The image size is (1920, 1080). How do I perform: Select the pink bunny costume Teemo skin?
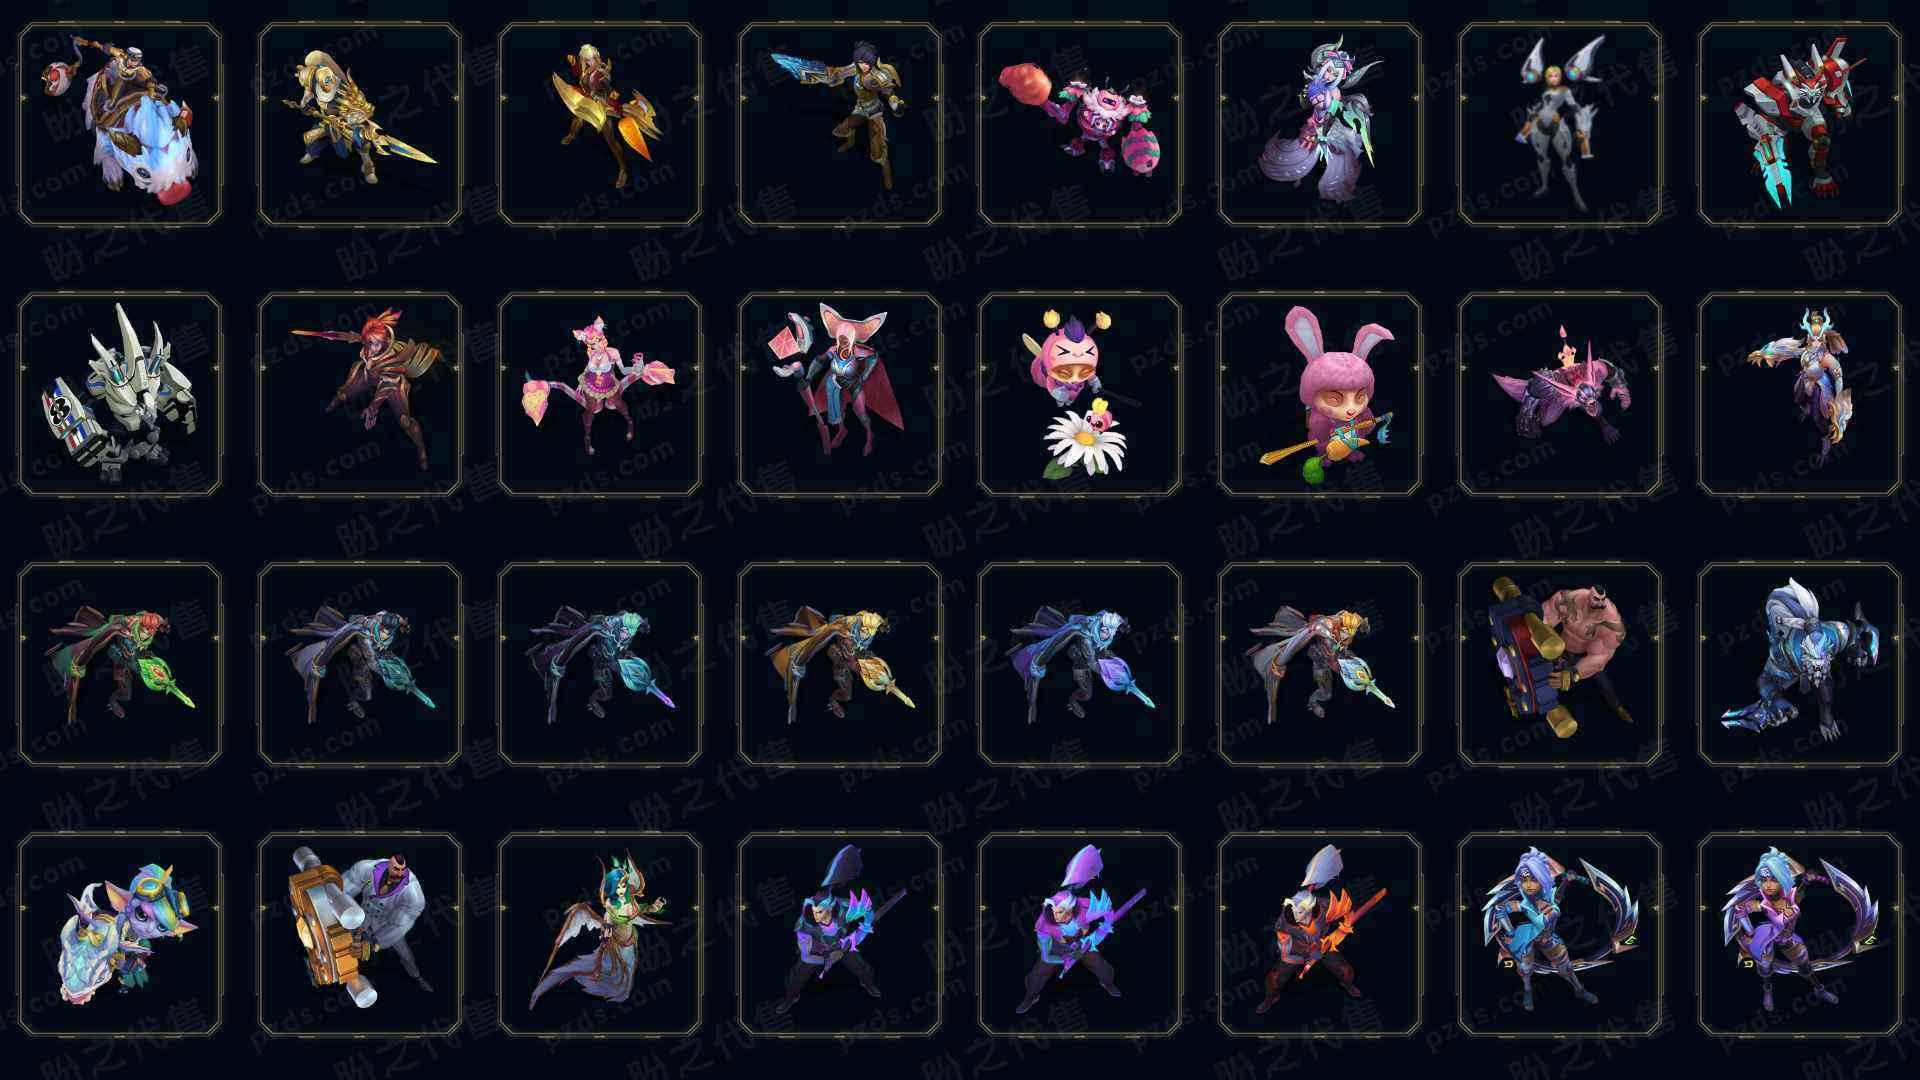[1320, 394]
